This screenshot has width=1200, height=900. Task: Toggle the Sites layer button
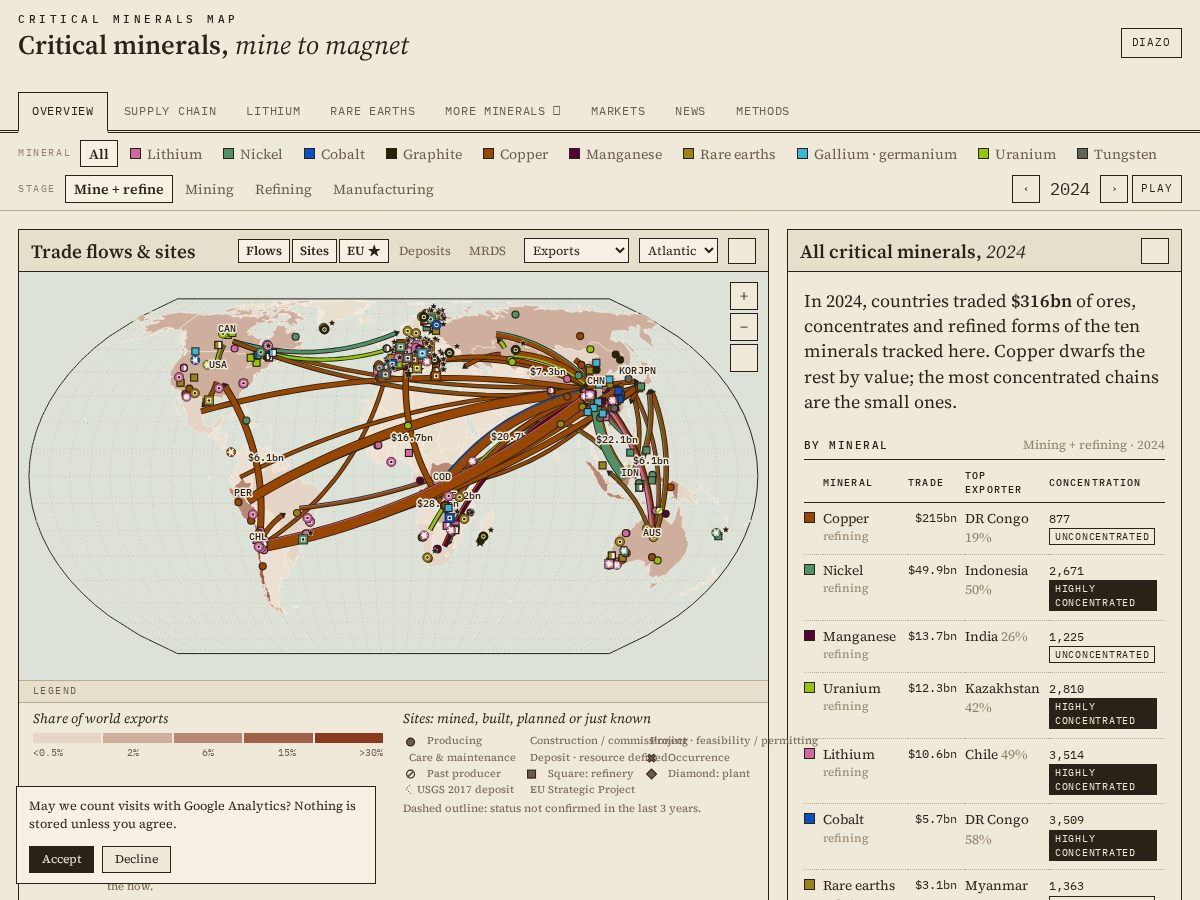pyautogui.click(x=314, y=251)
